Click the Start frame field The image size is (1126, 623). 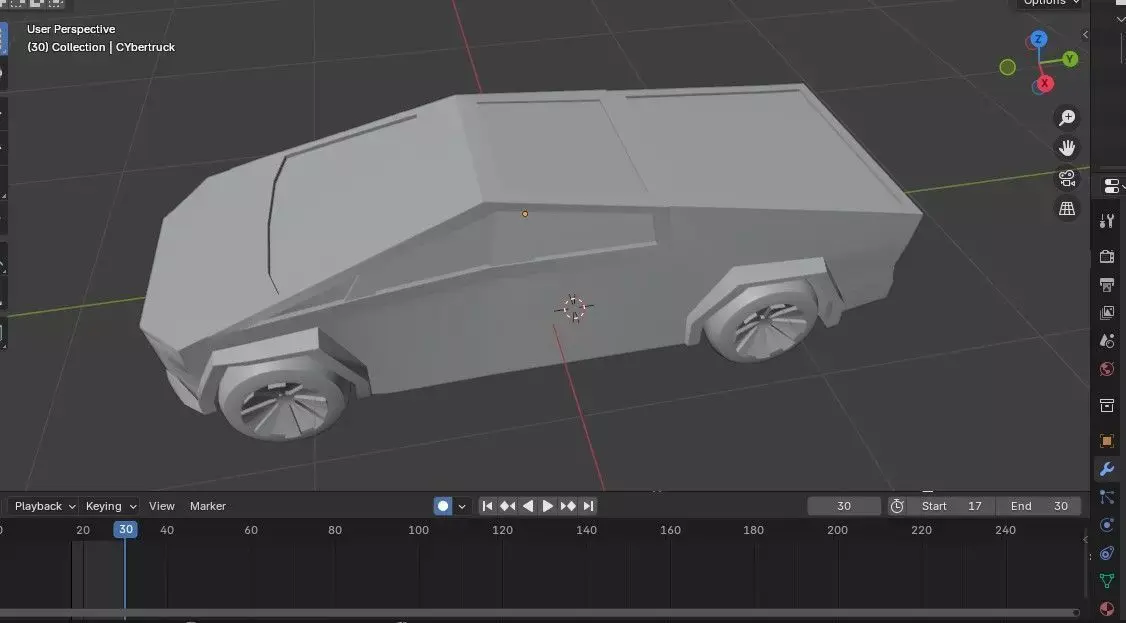(951, 506)
